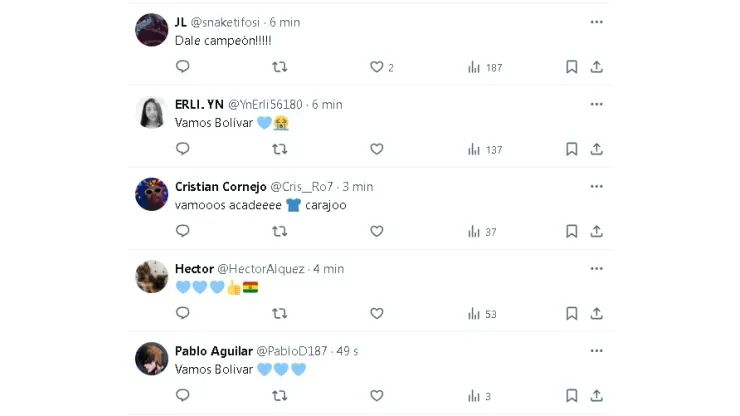
Task: Like JL's tweet with 2 likes
Action: coord(377,67)
